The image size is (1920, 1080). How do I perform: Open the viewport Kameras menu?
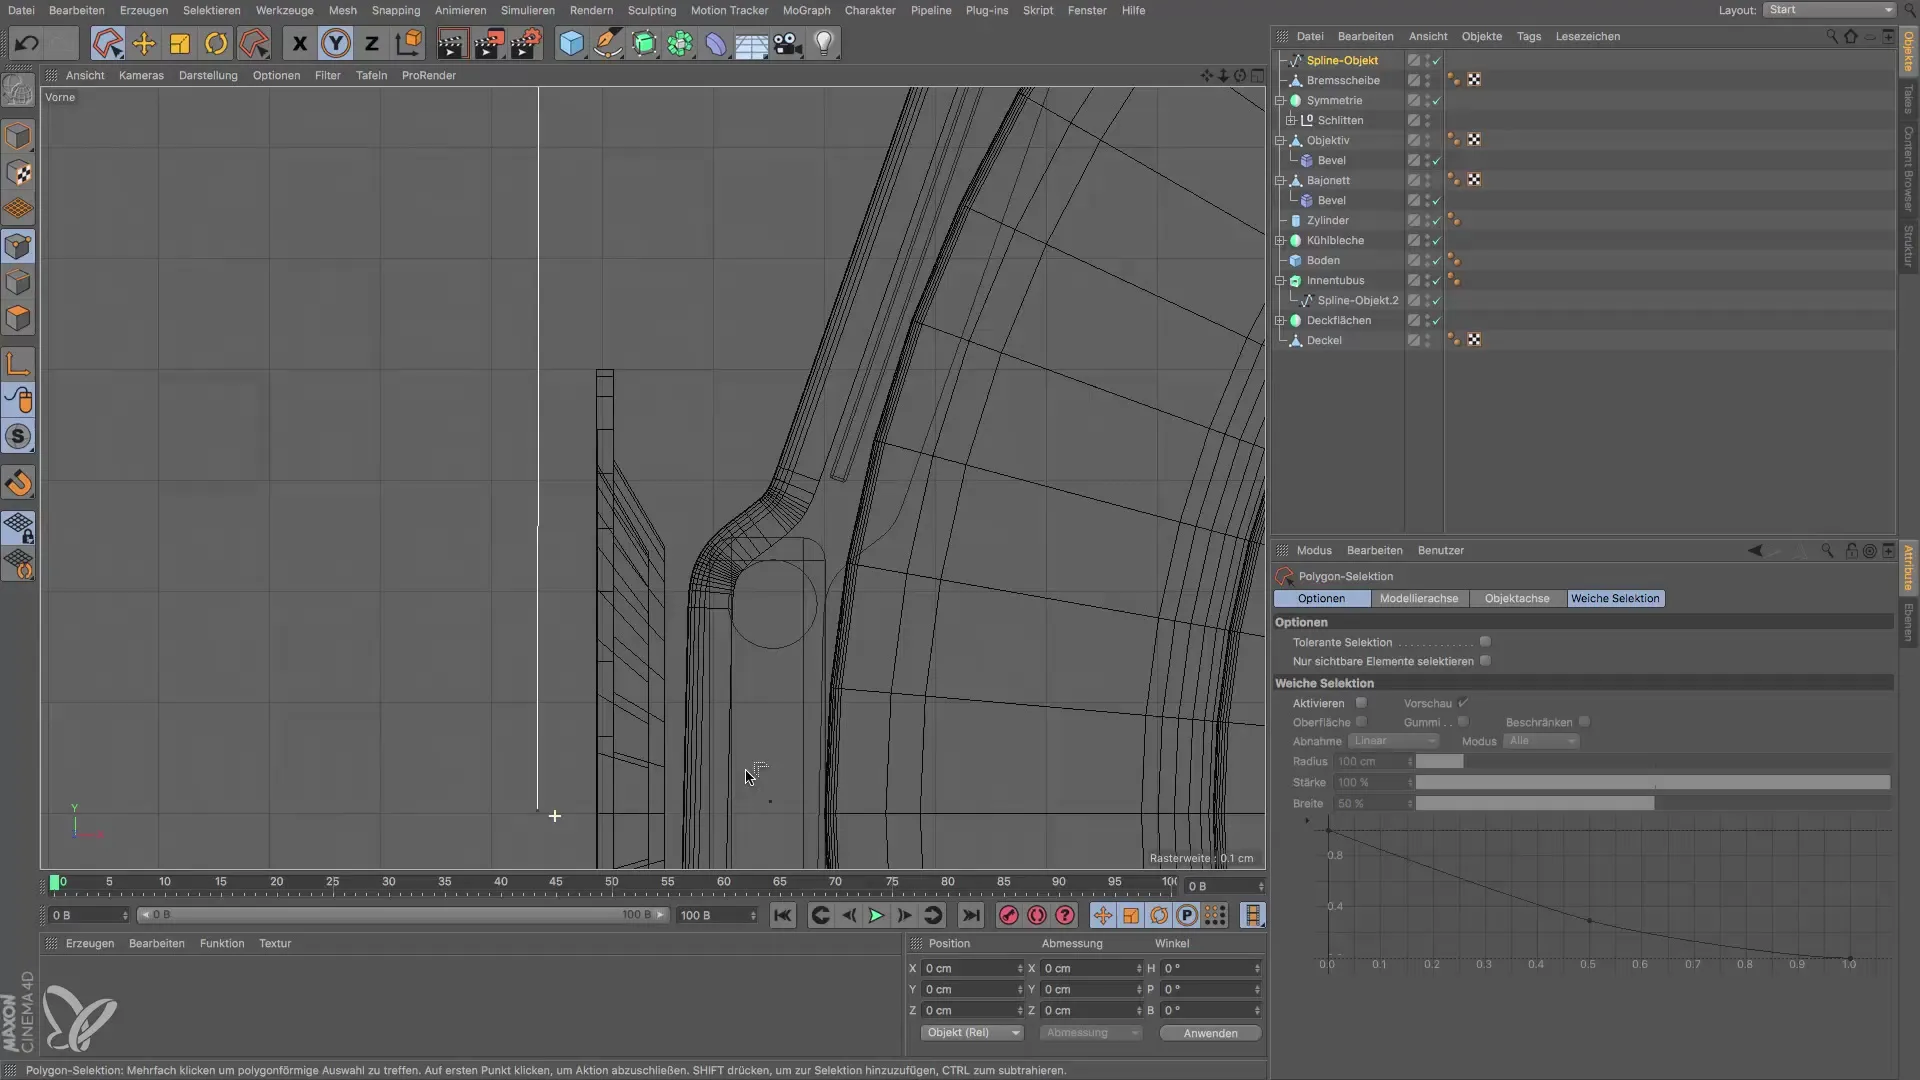coord(141,75)
